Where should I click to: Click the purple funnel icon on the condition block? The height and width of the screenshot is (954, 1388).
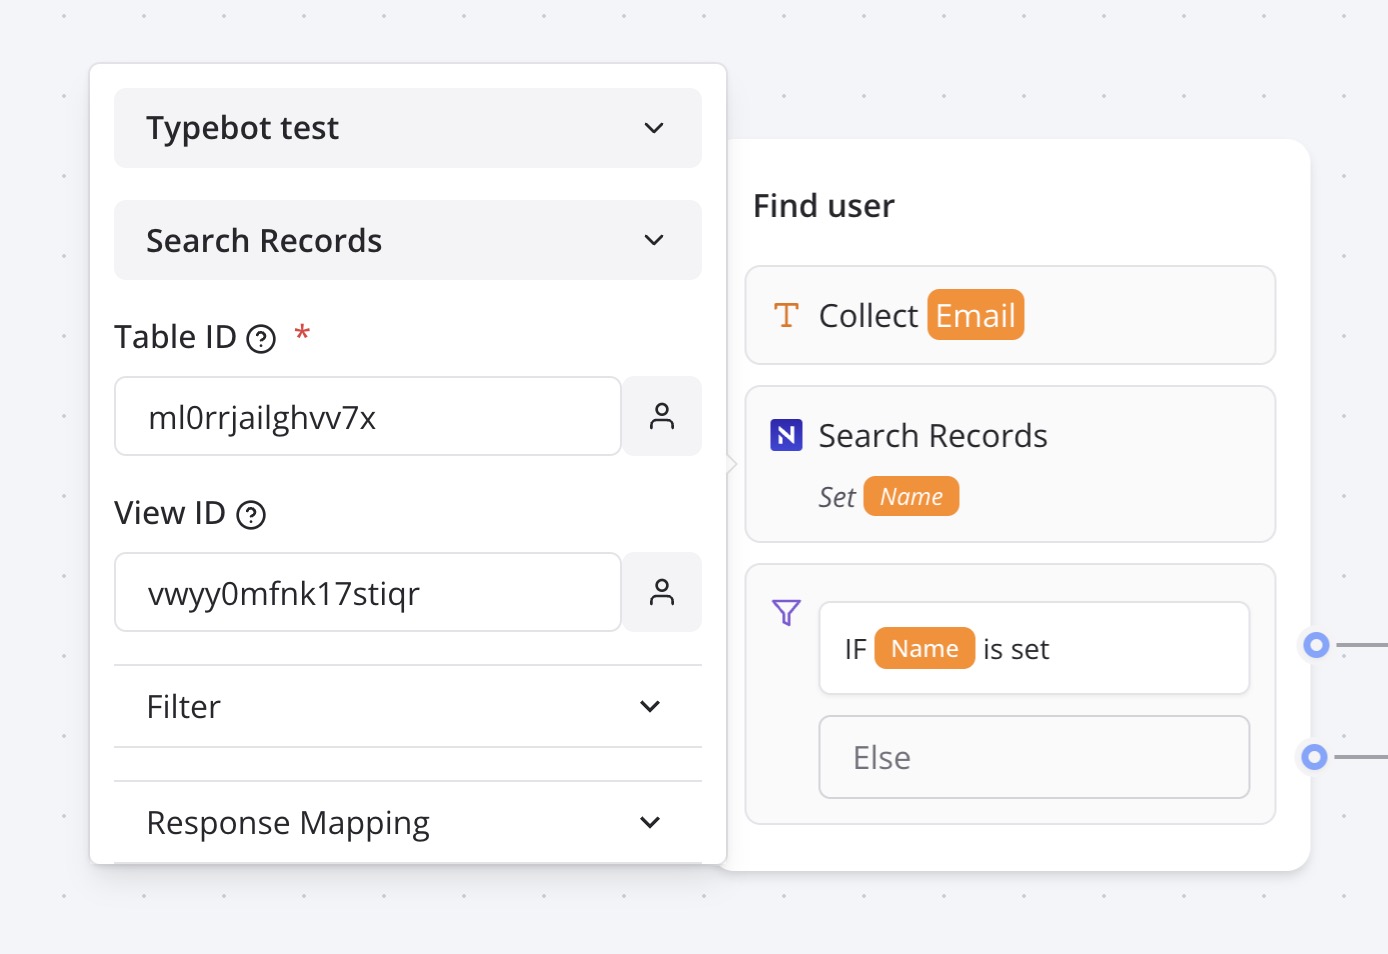click(x=787, y=613)
